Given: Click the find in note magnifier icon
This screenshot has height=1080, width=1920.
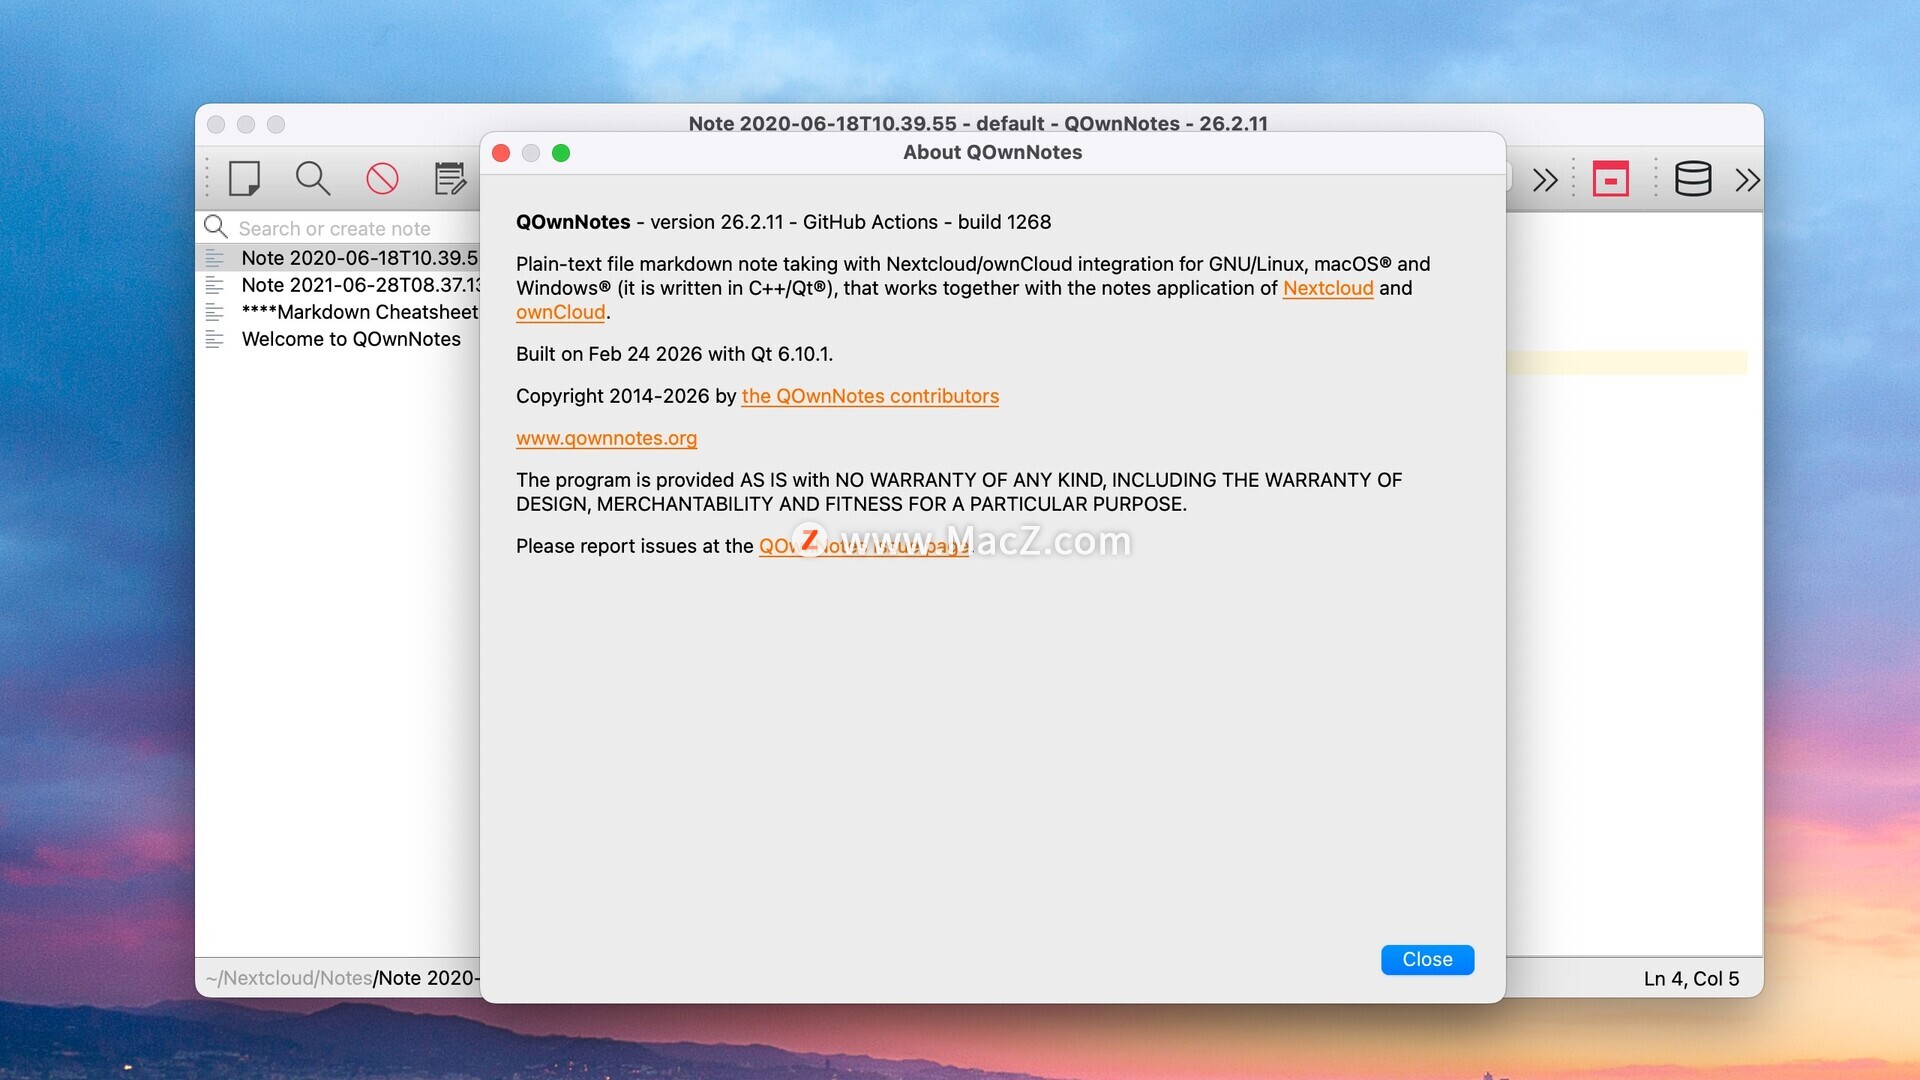Looking at the screenshot, I should pyautogui.click(x=312, y=179).
